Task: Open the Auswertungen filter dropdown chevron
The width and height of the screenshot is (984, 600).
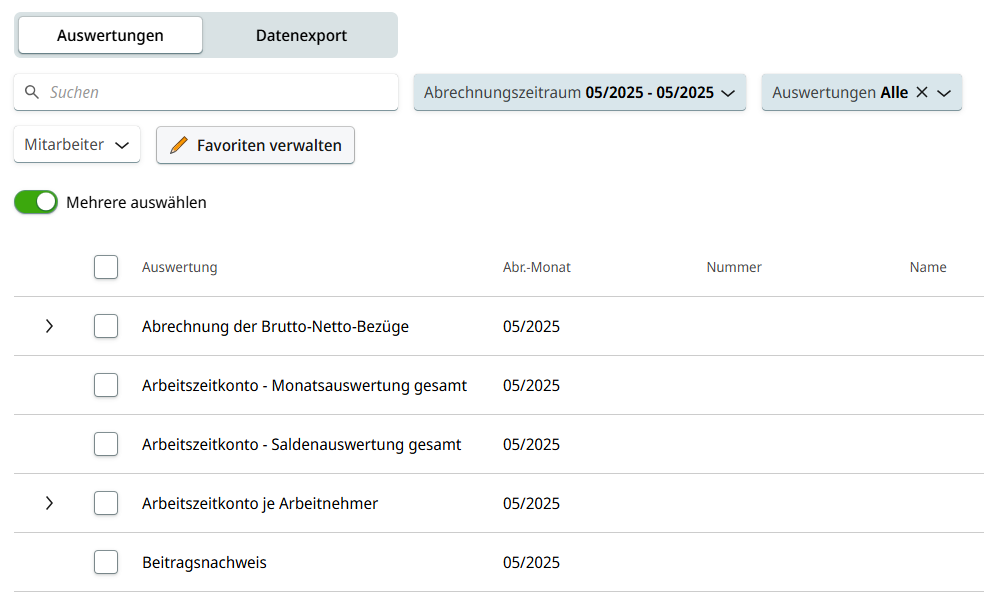Action: (944, 92)
